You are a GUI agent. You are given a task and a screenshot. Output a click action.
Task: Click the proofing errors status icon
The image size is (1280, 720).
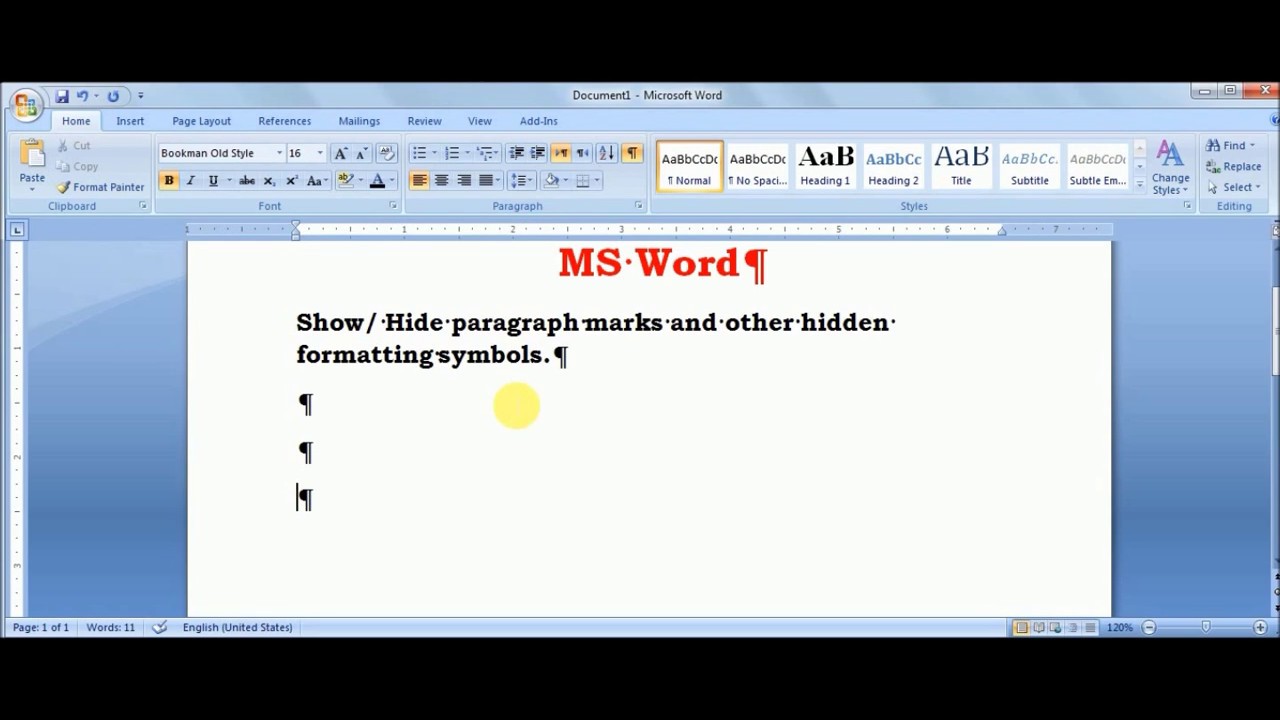coord(160,627)
